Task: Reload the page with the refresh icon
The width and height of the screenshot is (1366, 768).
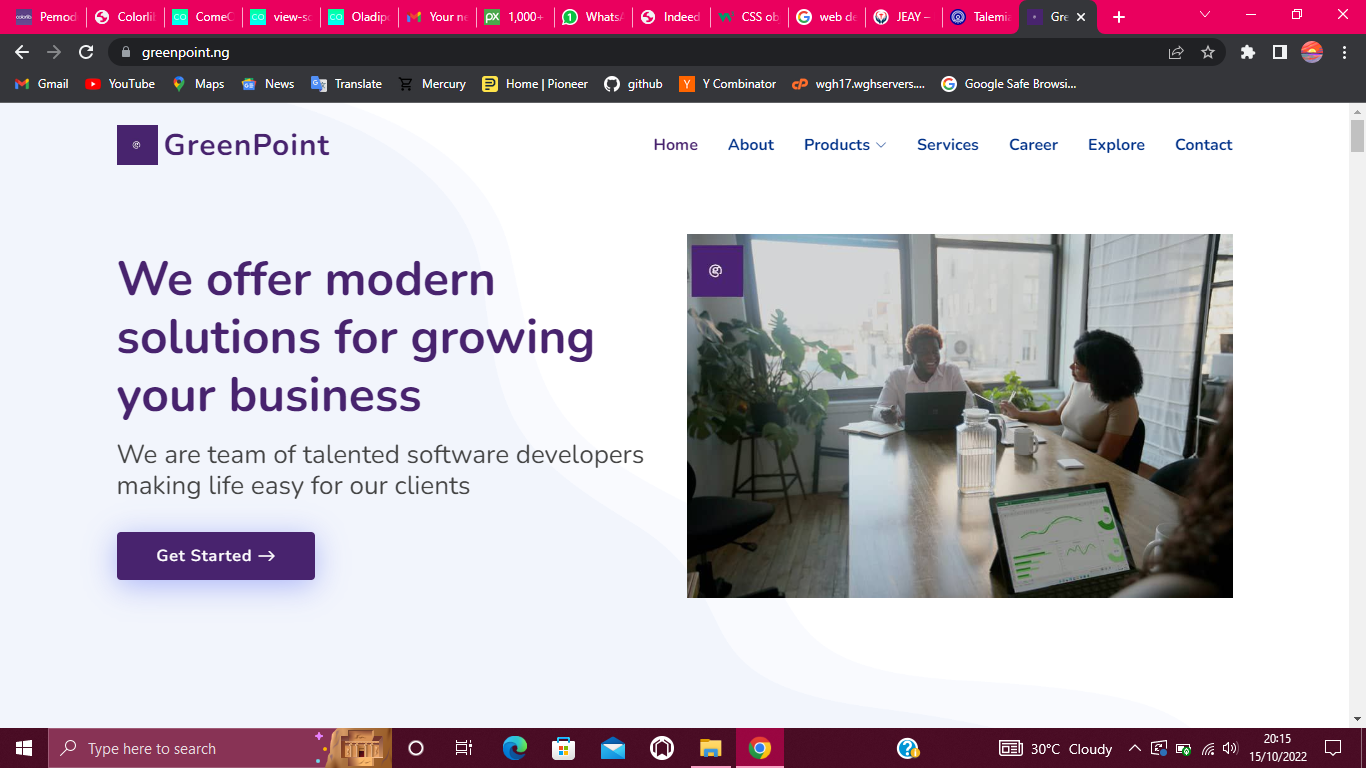Action: (87, 52)
